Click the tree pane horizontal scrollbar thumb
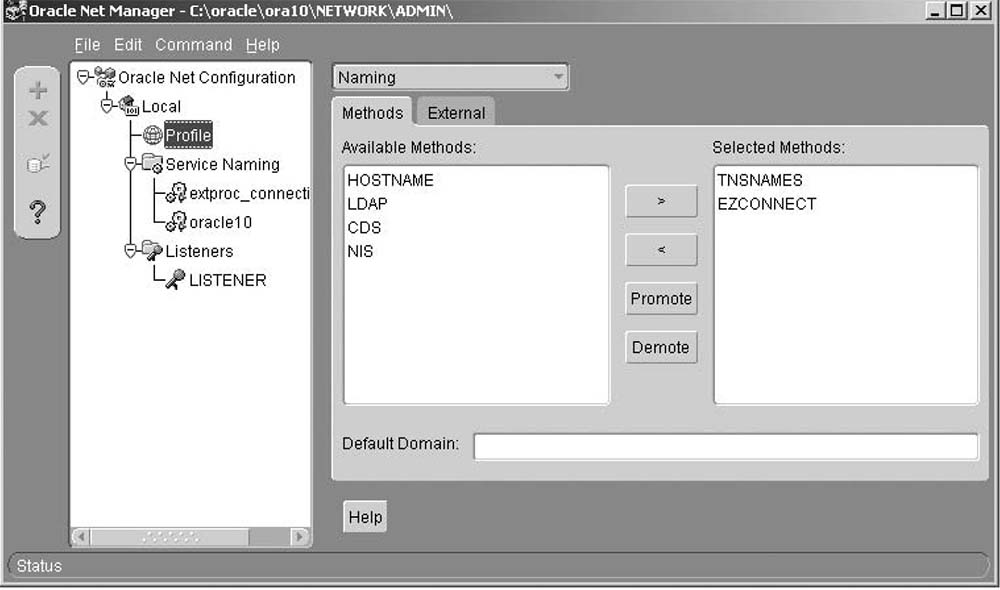1000x590 pixels. [170, 537]
